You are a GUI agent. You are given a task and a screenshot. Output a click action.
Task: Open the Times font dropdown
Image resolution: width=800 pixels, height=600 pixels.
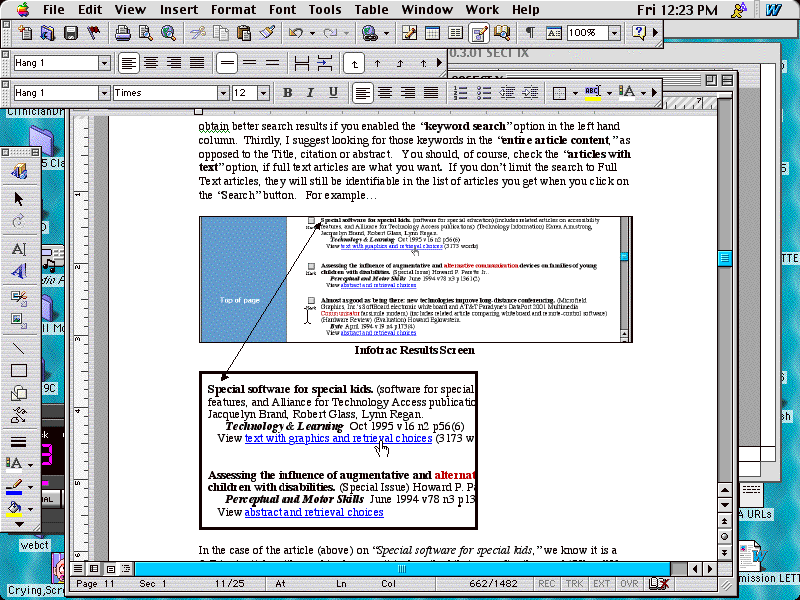click(x=223, y=93)
